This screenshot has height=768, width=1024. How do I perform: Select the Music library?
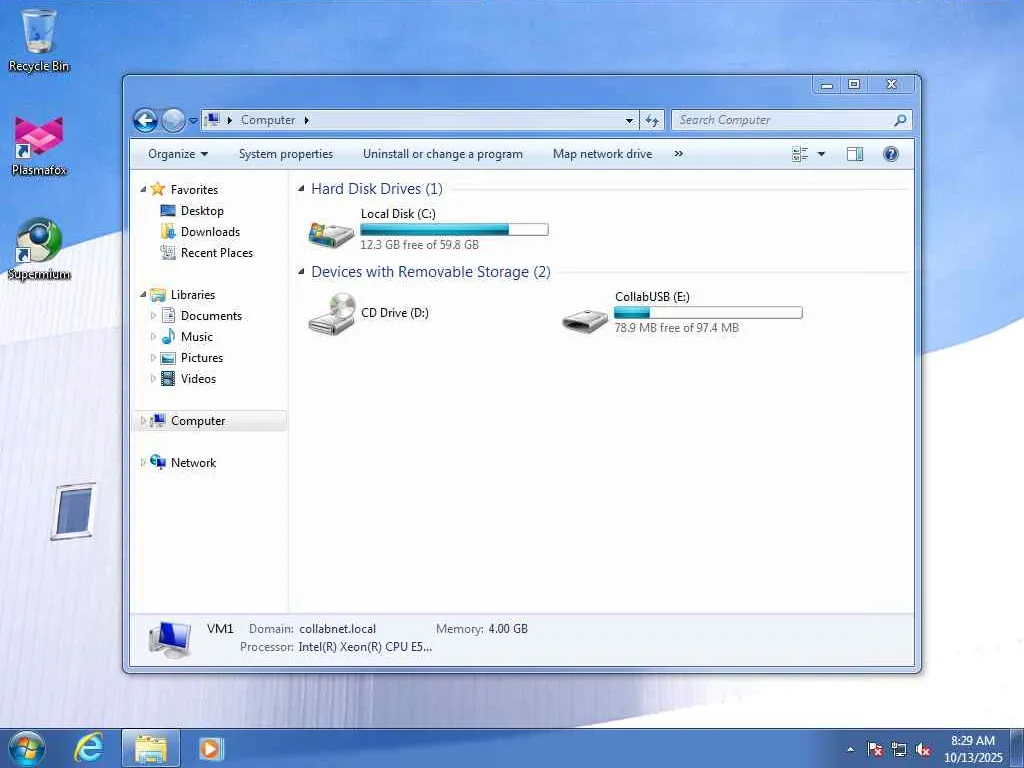[x=197, y=337]
